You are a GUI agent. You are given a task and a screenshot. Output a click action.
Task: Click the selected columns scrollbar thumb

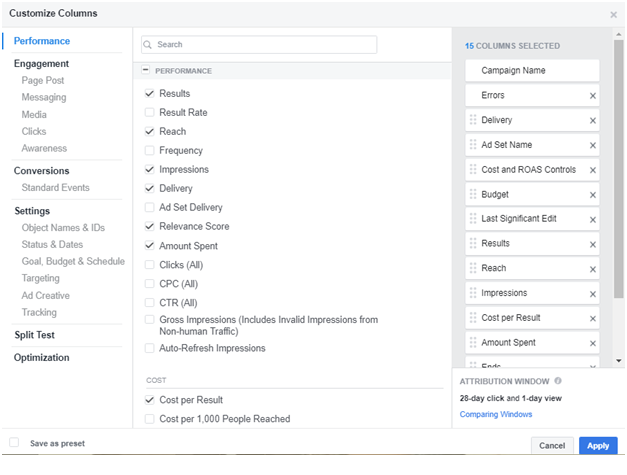619,168
